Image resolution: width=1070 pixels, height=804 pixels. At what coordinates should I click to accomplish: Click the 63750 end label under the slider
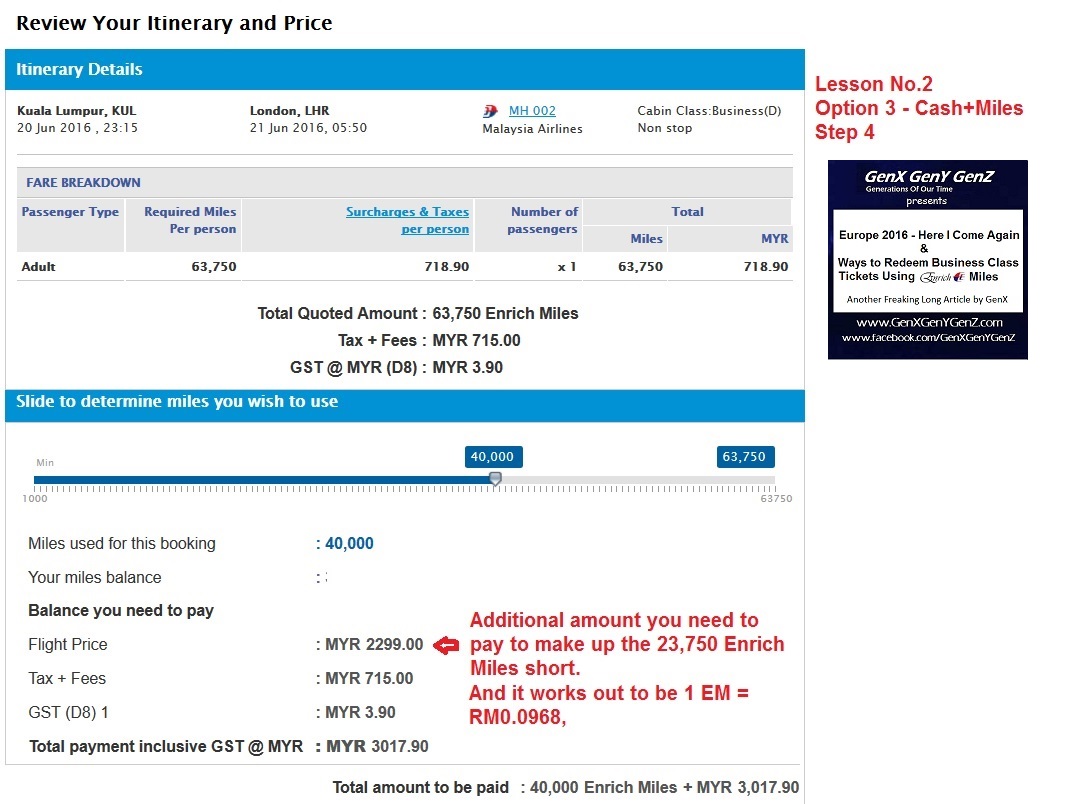tap(775, 498)
